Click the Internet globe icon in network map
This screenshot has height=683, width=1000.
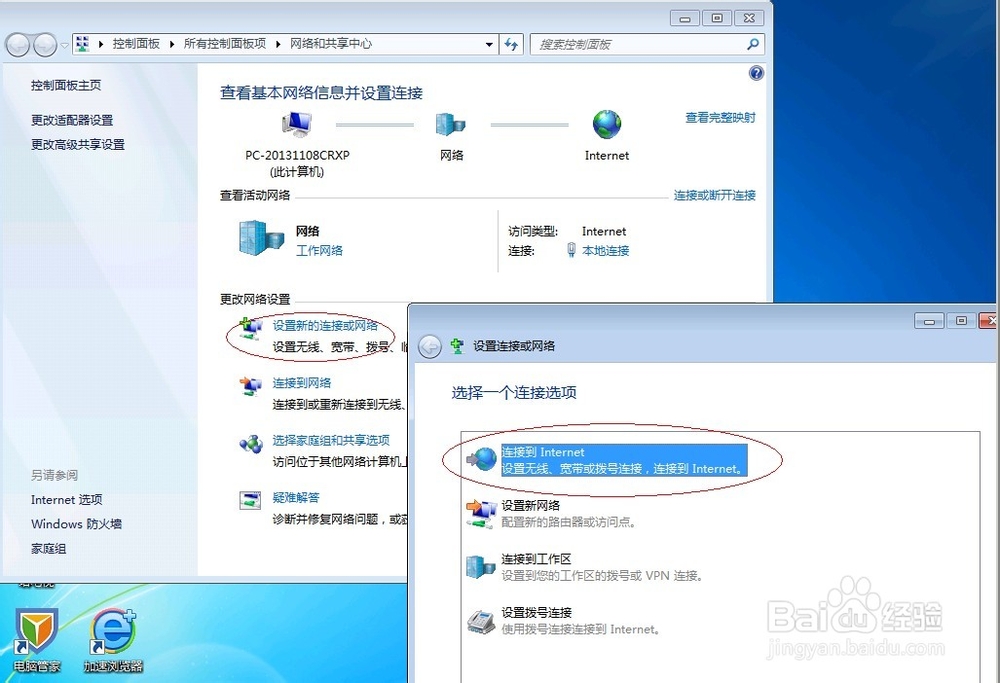(x=606, y=125)
